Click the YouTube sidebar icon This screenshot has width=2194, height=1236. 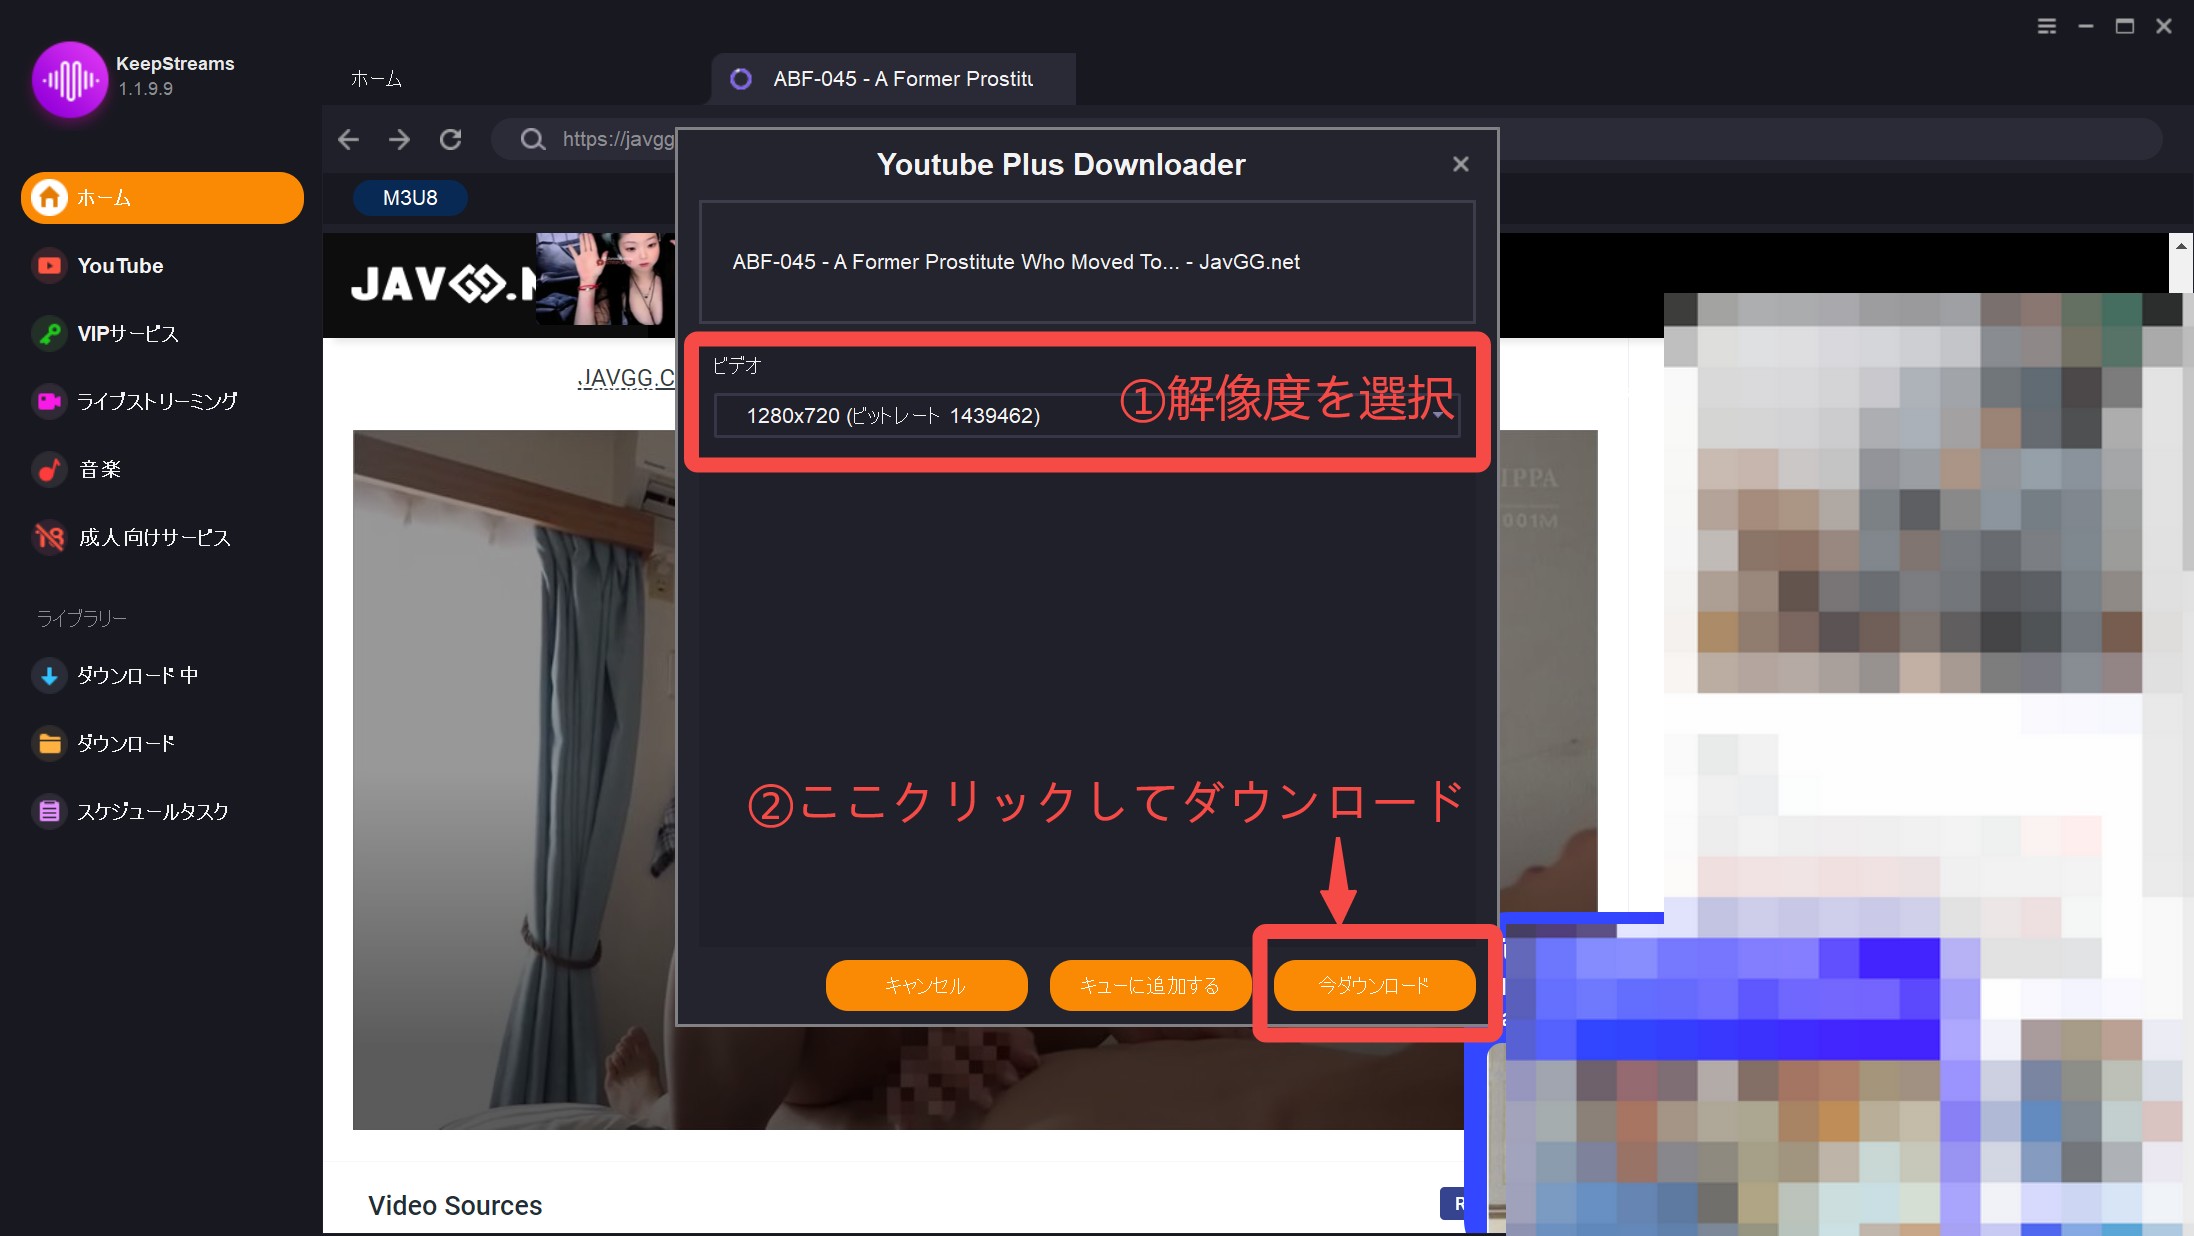tap(49, 266)
